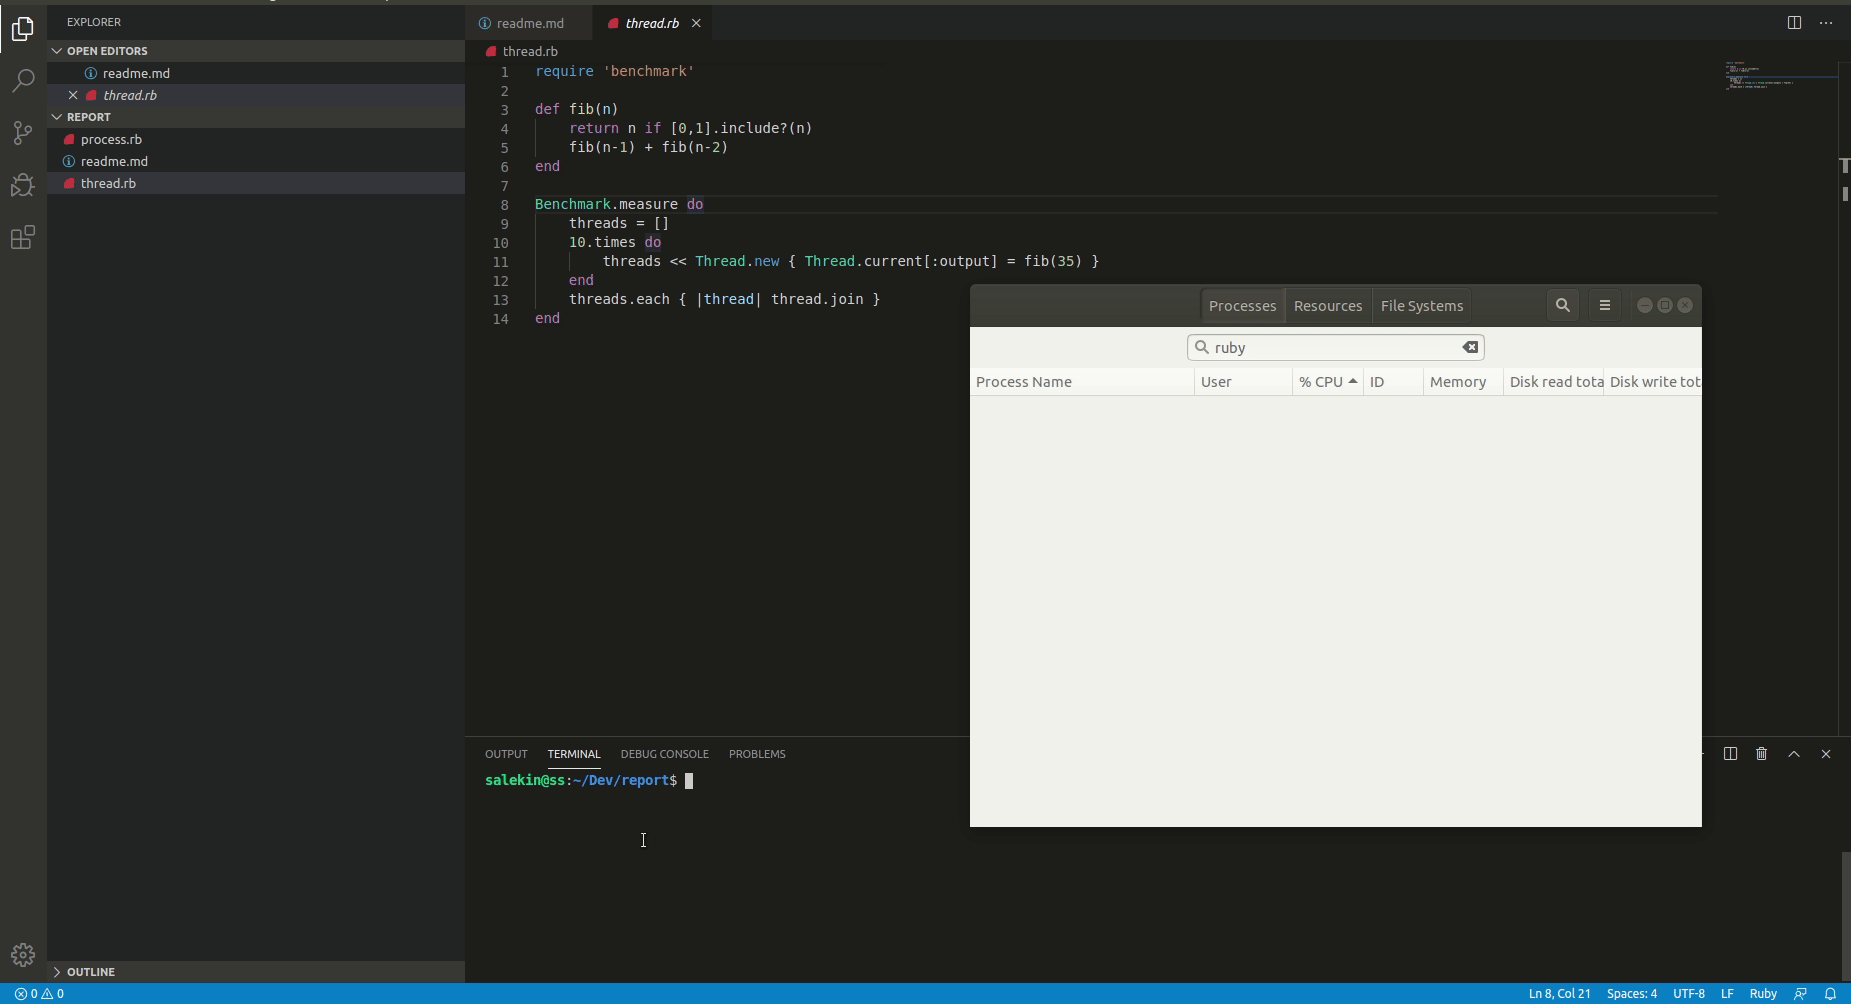
Task: Clear the ruby search filter text
Action: (1470, 348)
